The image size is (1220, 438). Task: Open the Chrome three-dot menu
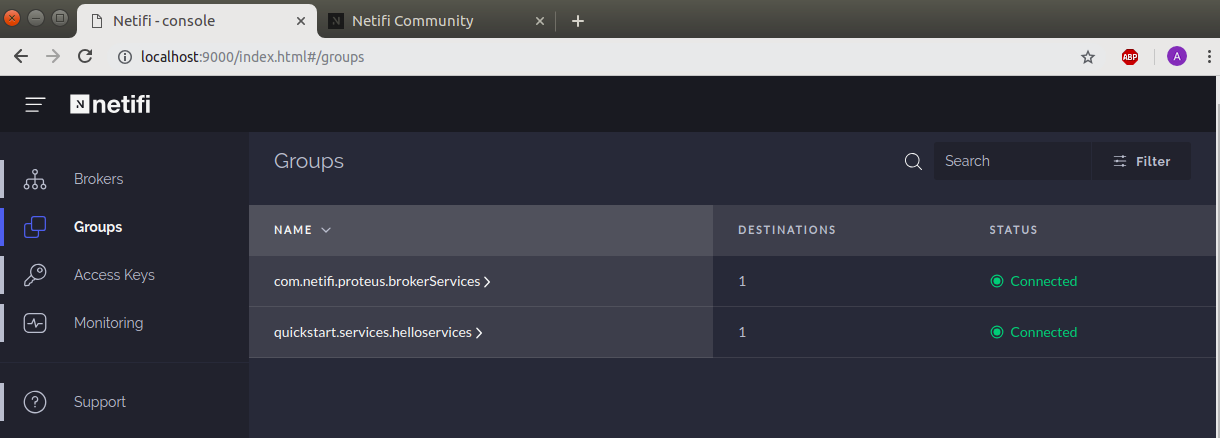tap(1210, 57)
